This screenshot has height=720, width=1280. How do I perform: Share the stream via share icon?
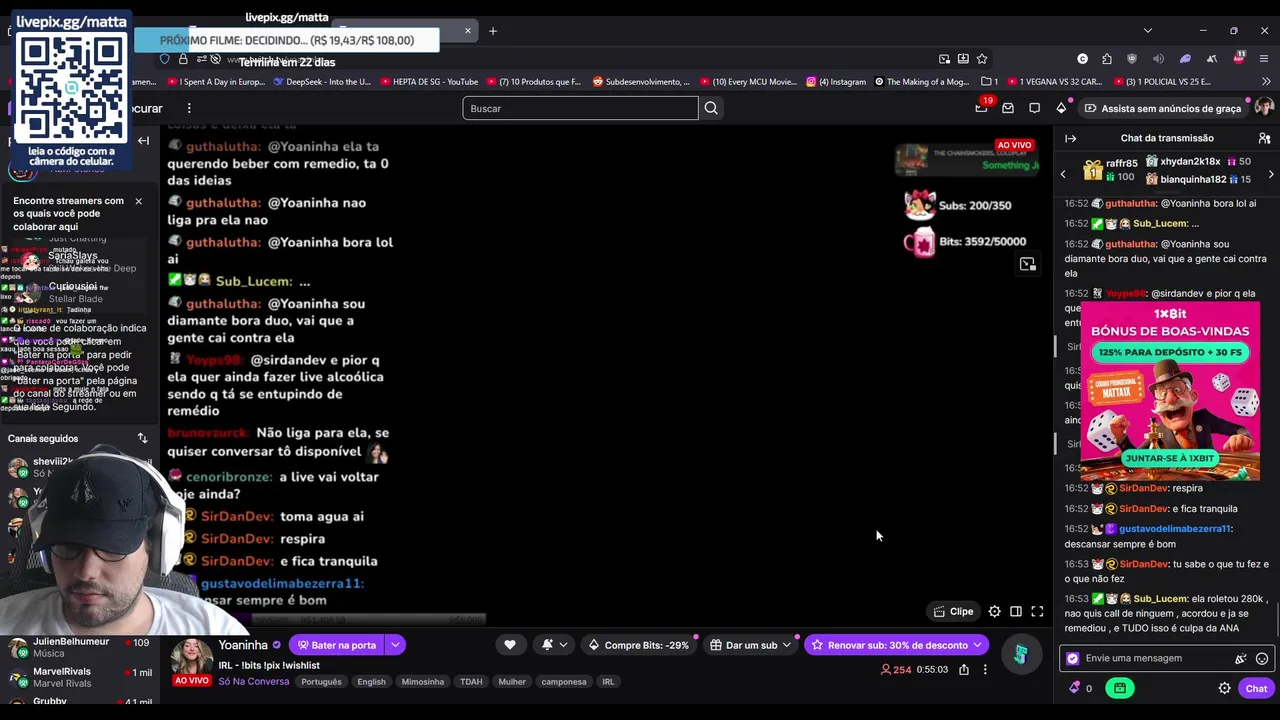(964, 669)
